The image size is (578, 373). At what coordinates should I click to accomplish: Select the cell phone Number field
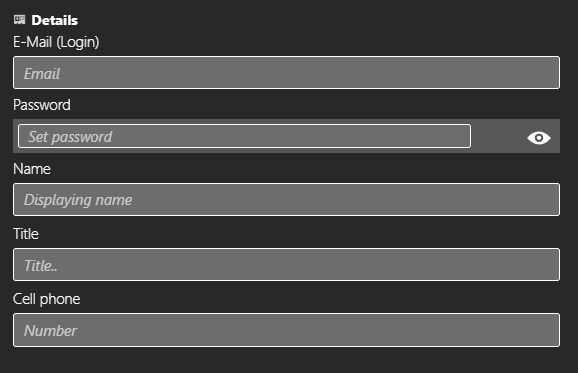pyautogui.click(x=286, y=330)
